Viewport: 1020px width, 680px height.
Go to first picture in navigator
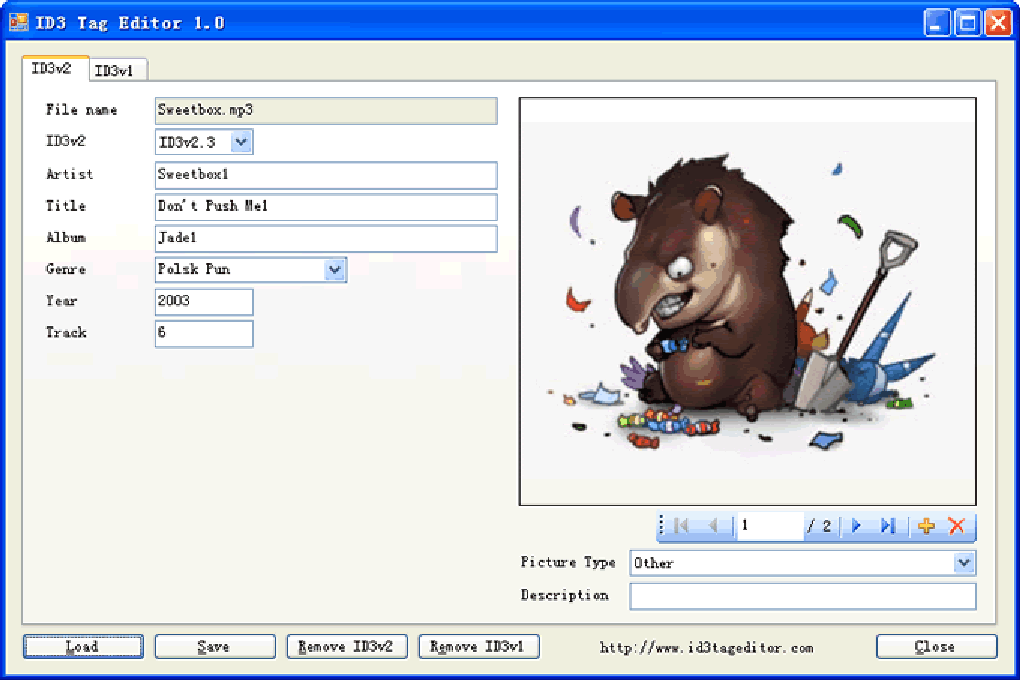point(681,526)
